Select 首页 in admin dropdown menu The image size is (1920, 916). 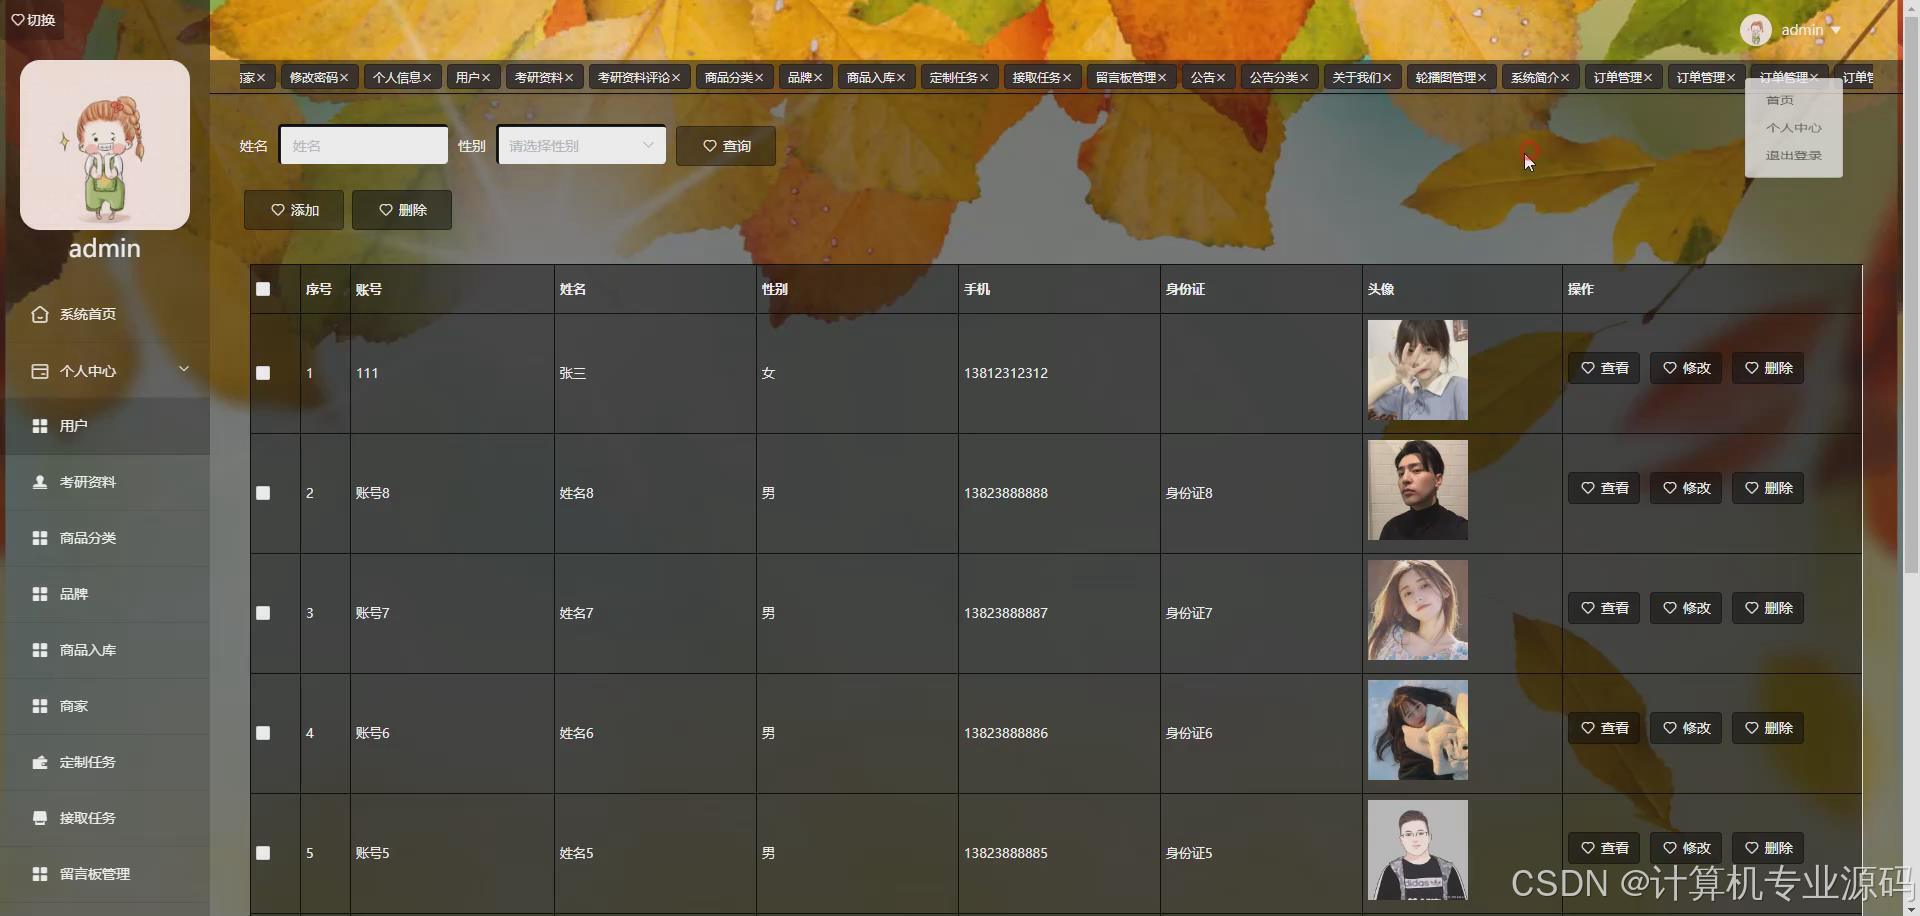1780,100
